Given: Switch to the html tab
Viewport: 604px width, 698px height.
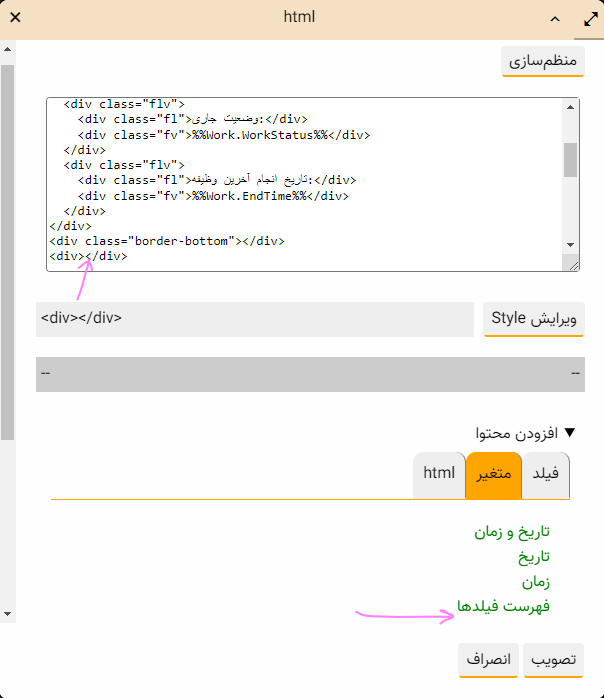Looking at the screenshot, I should click(439, 474).
